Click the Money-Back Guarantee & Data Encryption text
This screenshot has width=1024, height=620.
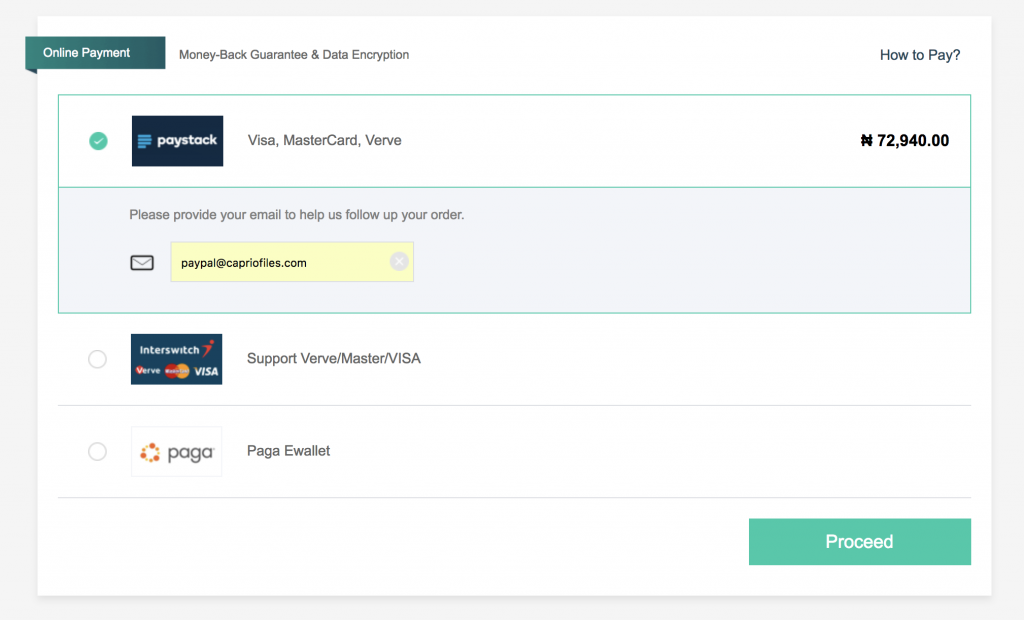click(294, 55)
